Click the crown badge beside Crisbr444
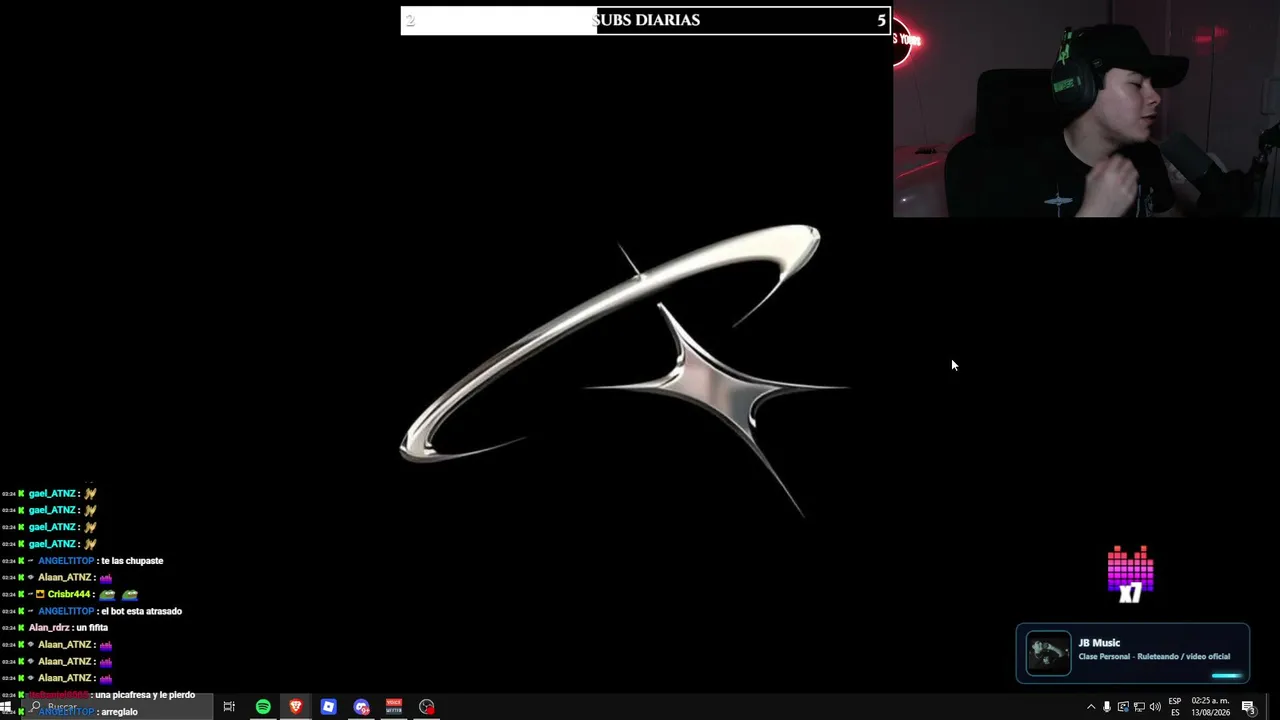The height and width of the screenshot is (720, 1280). (40, 594)
